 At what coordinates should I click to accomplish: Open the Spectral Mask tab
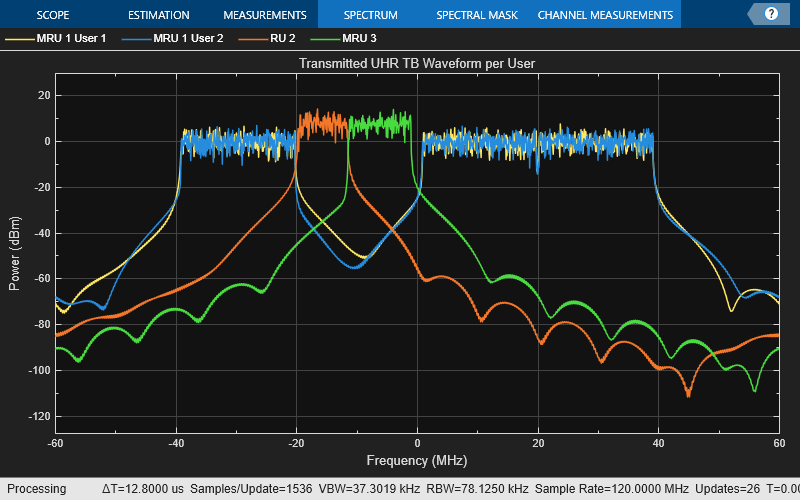point(477,15)
